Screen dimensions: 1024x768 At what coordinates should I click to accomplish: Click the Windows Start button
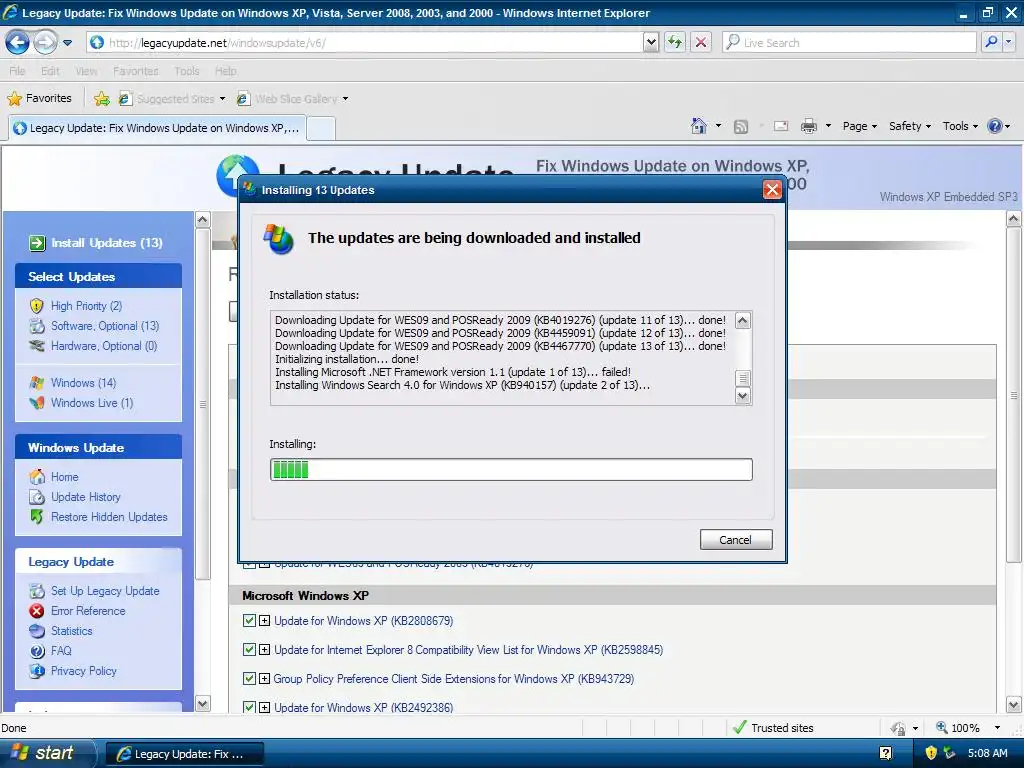click(x=47, y=753)
